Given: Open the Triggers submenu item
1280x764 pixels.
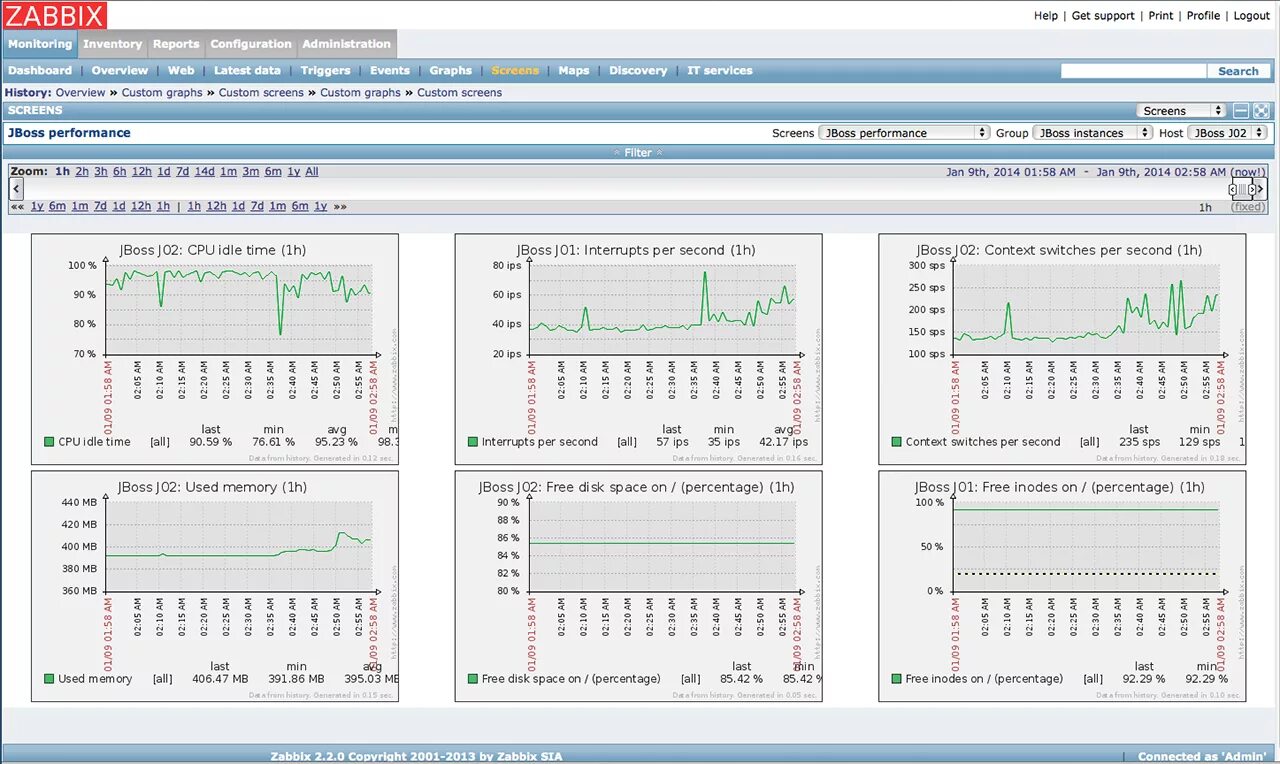Looking at the screenshot, I should pyautogui.click(x=326, y=71).
